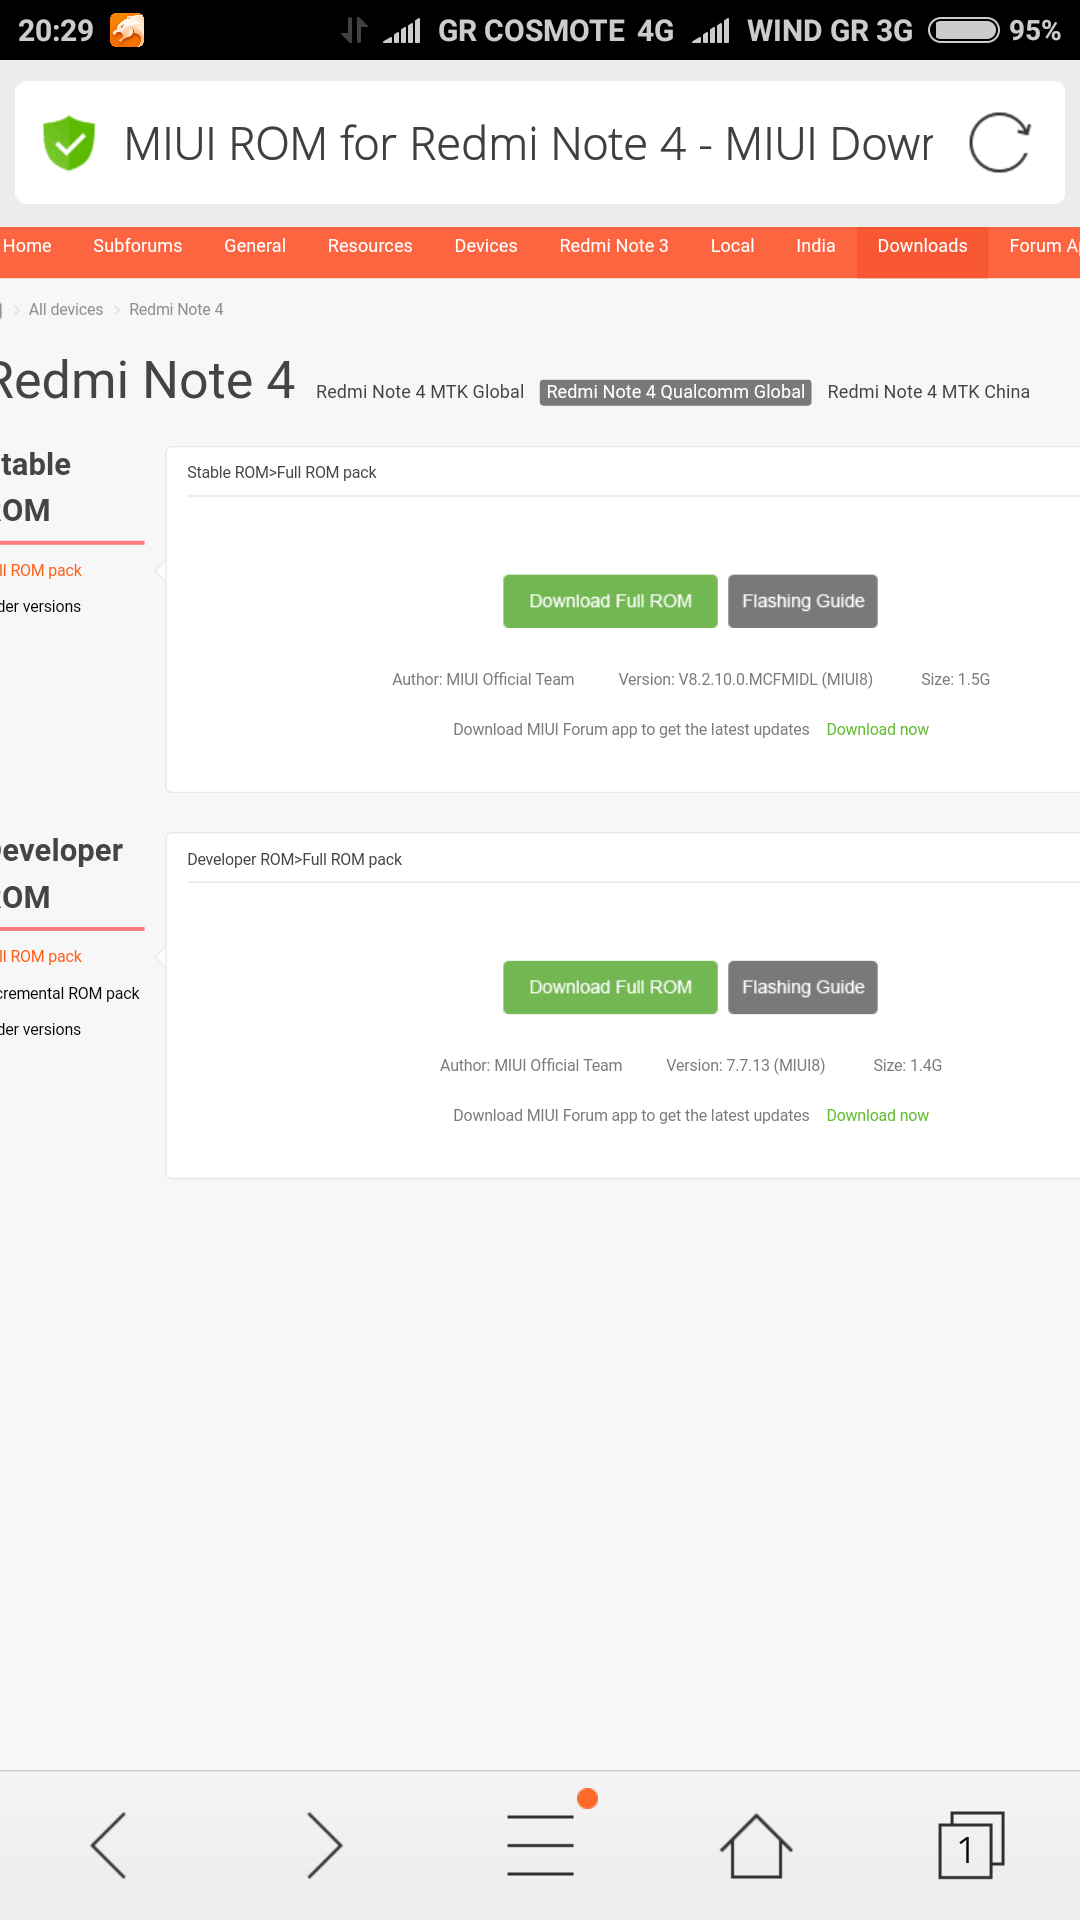This screenshot has height=1920, width=1080.
Task: Open the Redmi Note 3 menu item
Action: coord(614,246)
